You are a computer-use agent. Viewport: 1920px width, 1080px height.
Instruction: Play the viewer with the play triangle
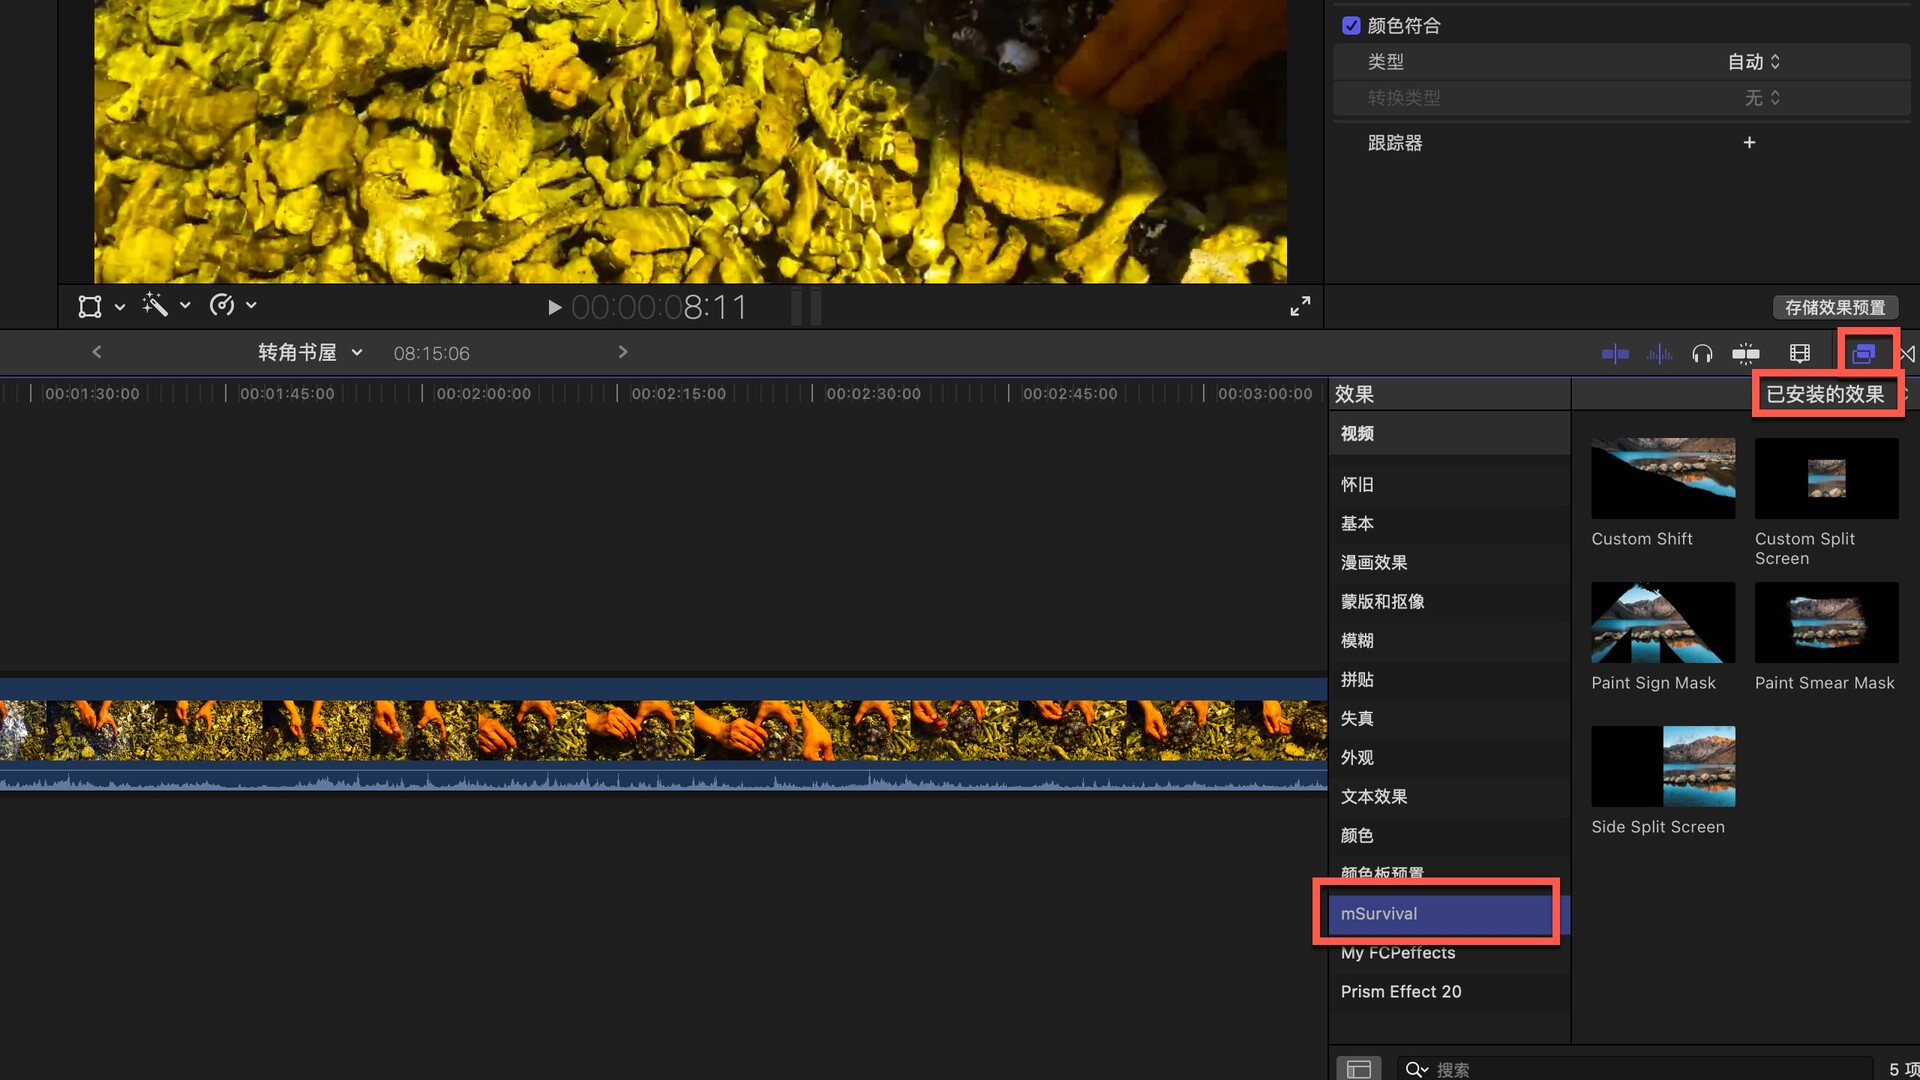click(554, 307)
